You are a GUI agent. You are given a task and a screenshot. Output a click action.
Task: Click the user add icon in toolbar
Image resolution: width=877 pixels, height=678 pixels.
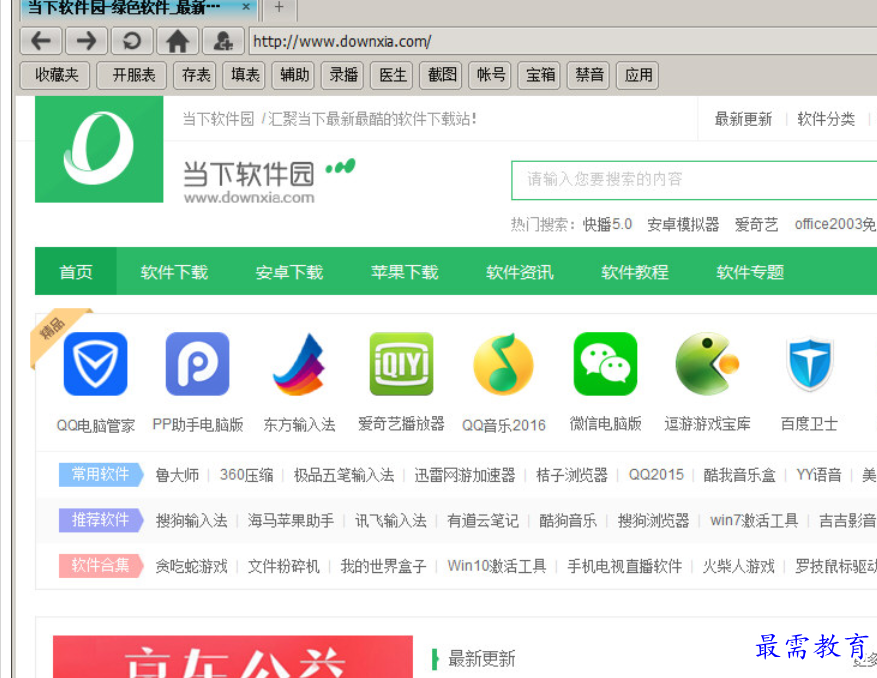point(223,41)
